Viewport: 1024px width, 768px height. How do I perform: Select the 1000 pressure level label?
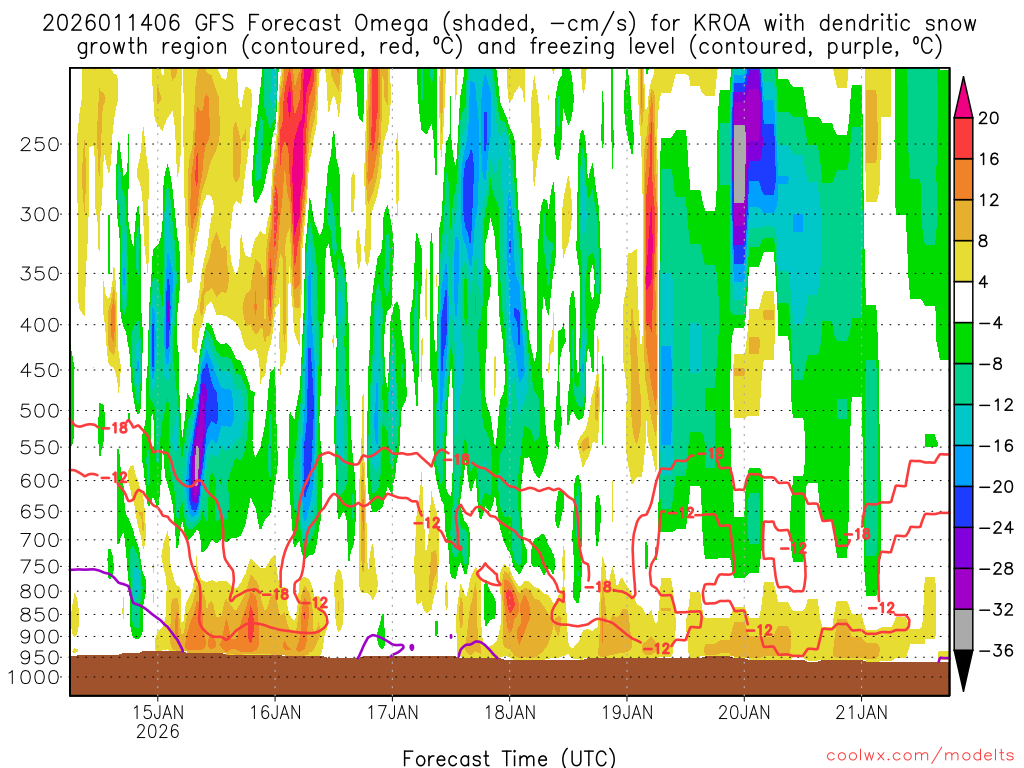(x=33, y=677)
